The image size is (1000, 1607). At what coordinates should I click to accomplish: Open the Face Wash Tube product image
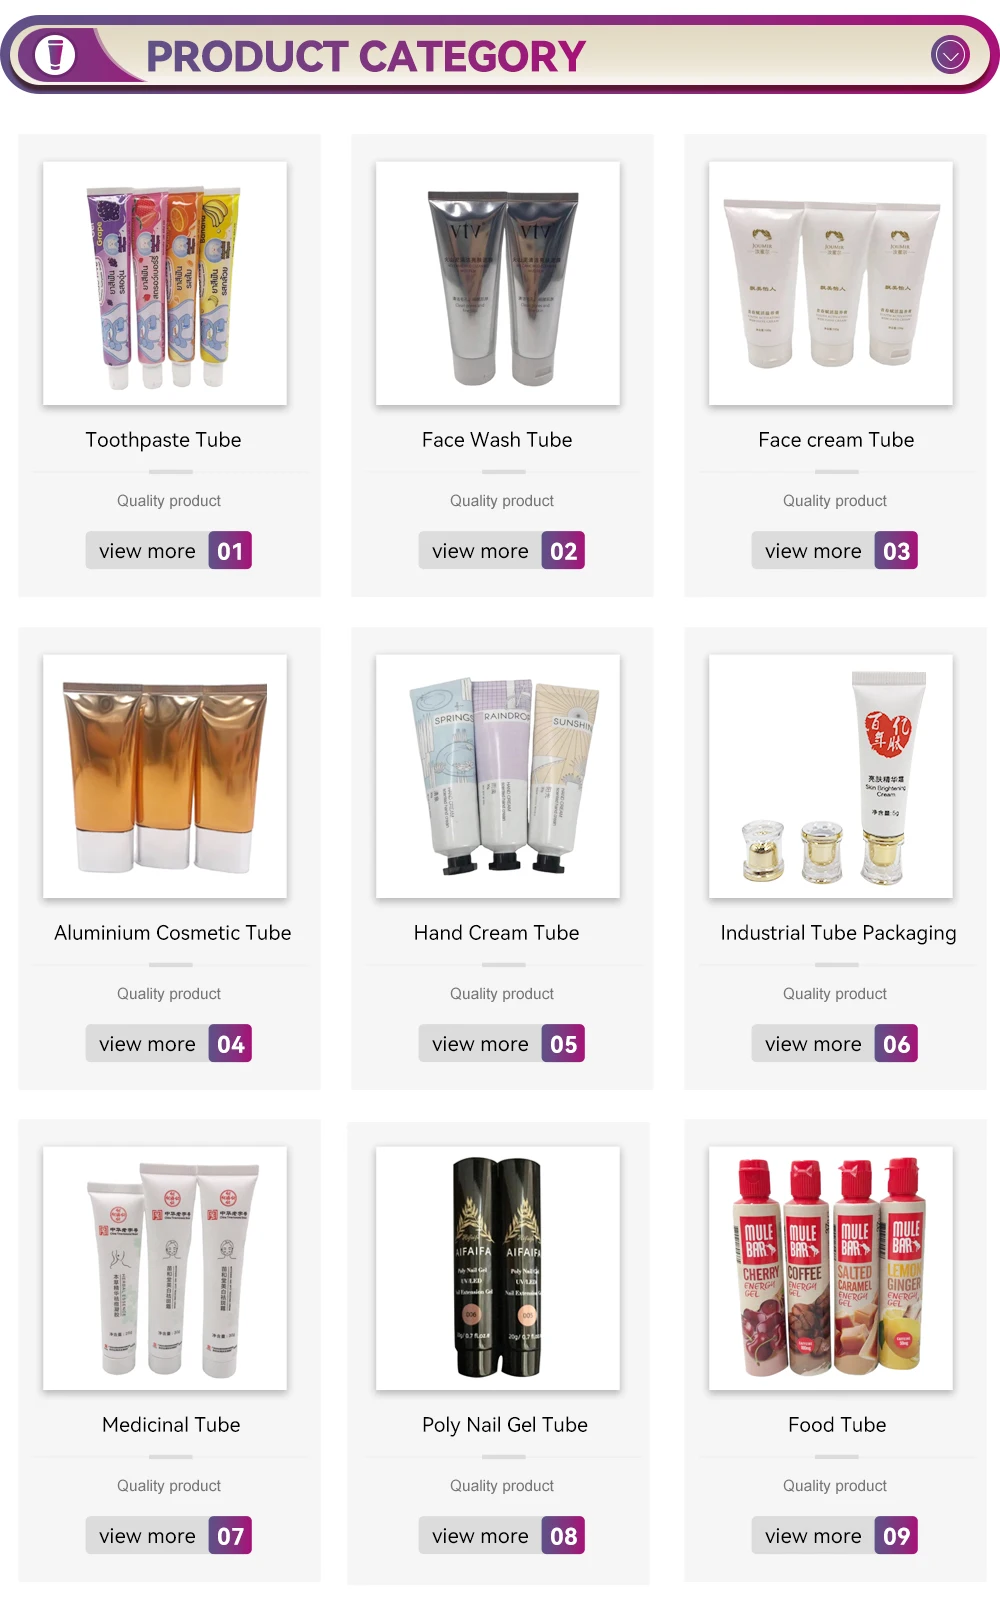pyautogui.click(x=498, y=283)
